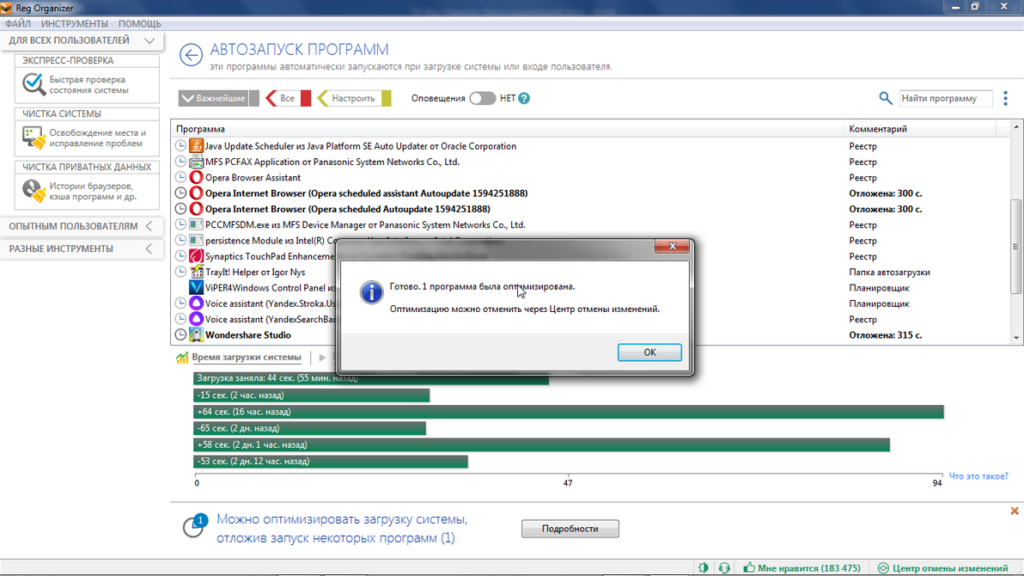This screenshot has height=576, width=1024.
Task: Click the Synaptics TouchPad icon
Action: click(196, 256)
